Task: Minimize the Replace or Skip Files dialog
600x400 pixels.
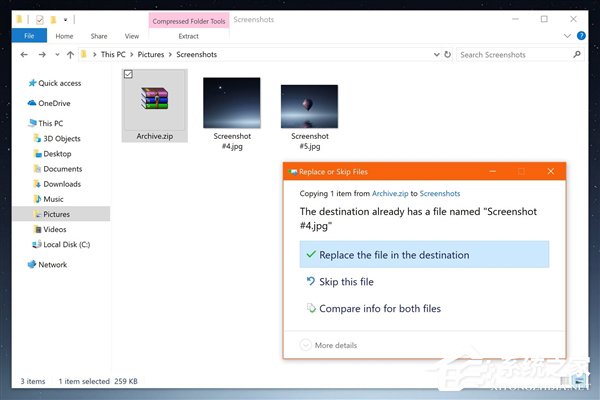Action: [492, 171]
